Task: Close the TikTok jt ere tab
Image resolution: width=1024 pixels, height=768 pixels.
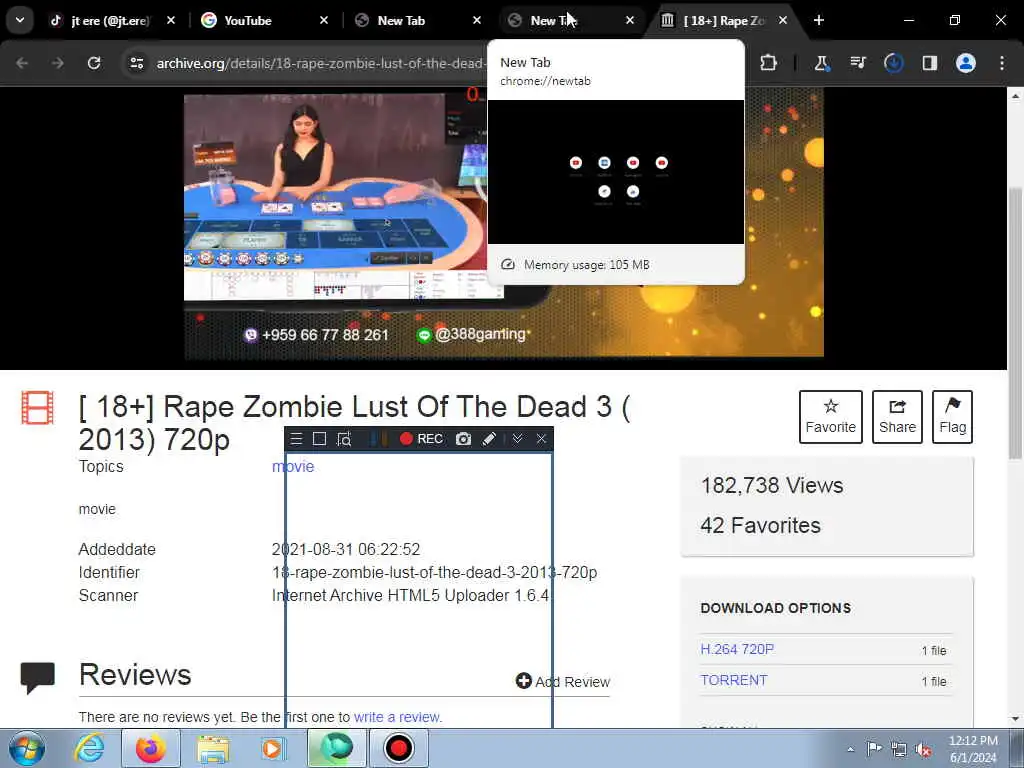Action: pos(170,21)
